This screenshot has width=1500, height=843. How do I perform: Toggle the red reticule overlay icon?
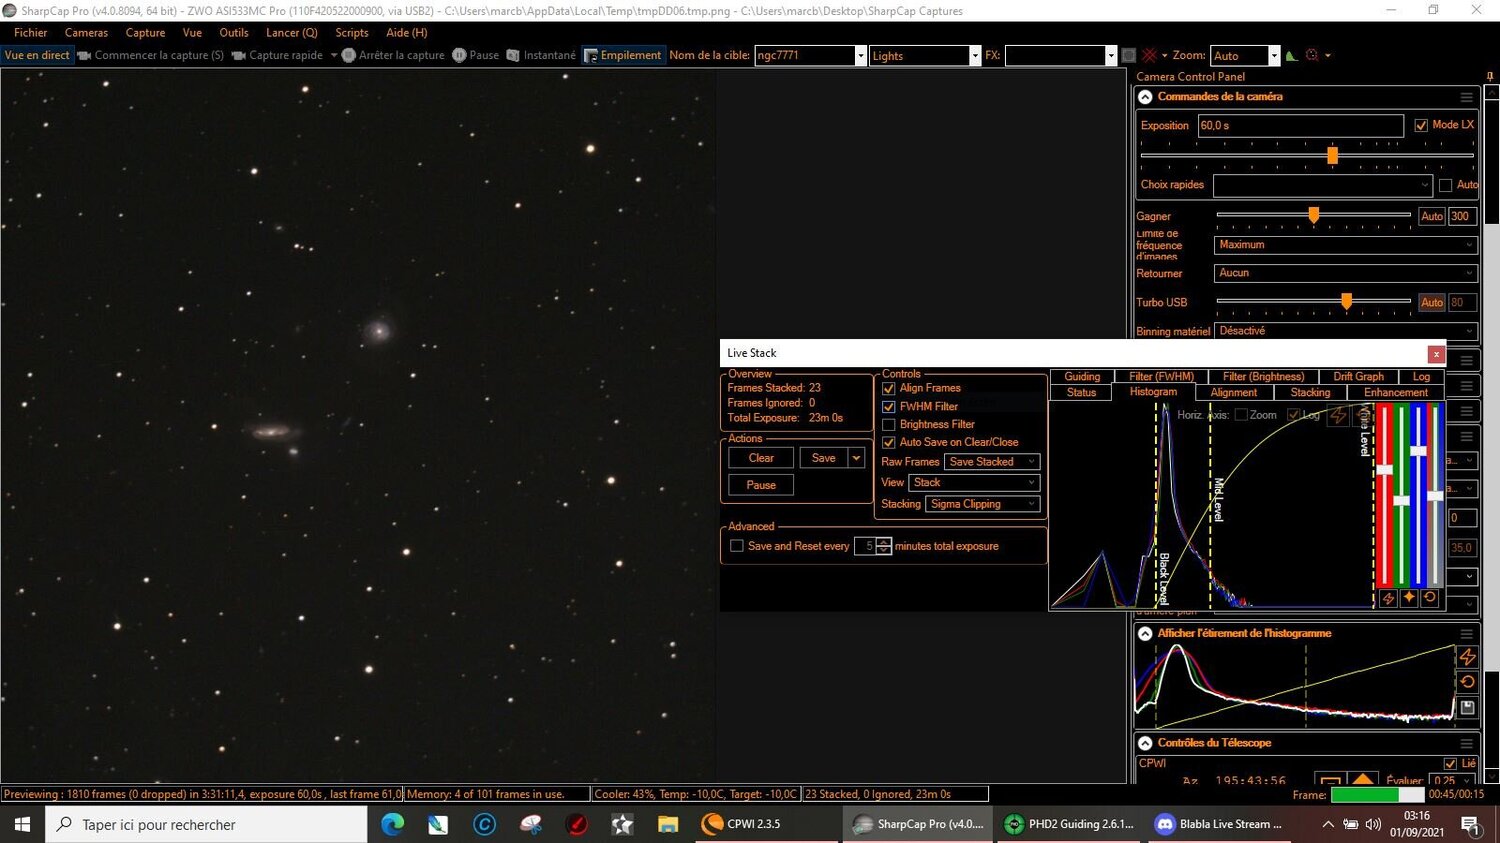[x=1150, y=55]
